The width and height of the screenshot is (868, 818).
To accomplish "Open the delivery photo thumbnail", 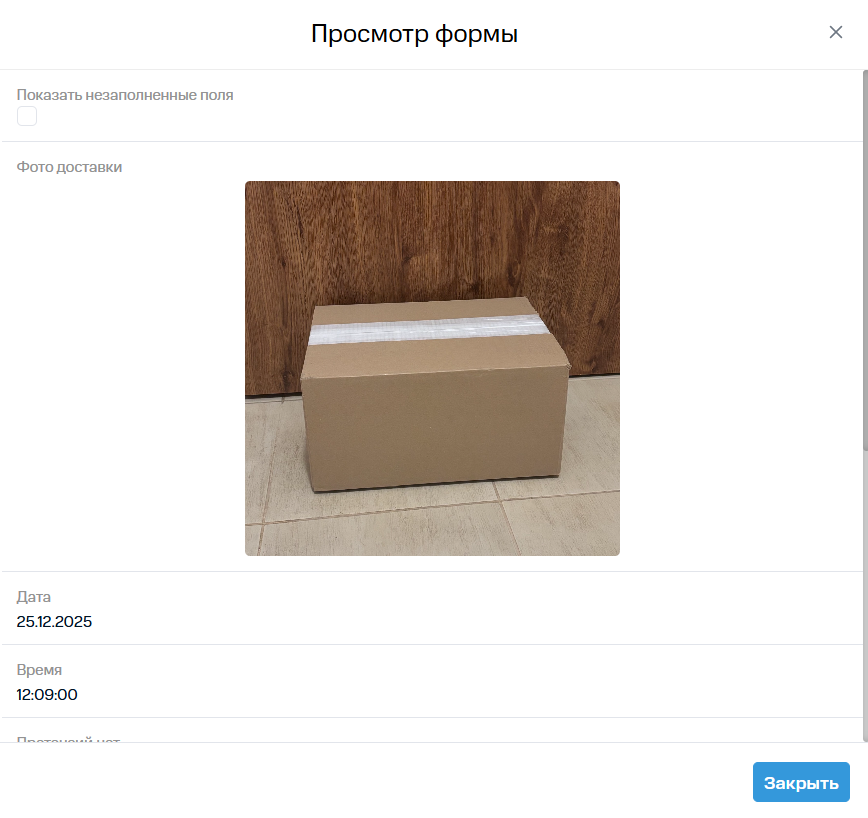I will tap(432, 368).
